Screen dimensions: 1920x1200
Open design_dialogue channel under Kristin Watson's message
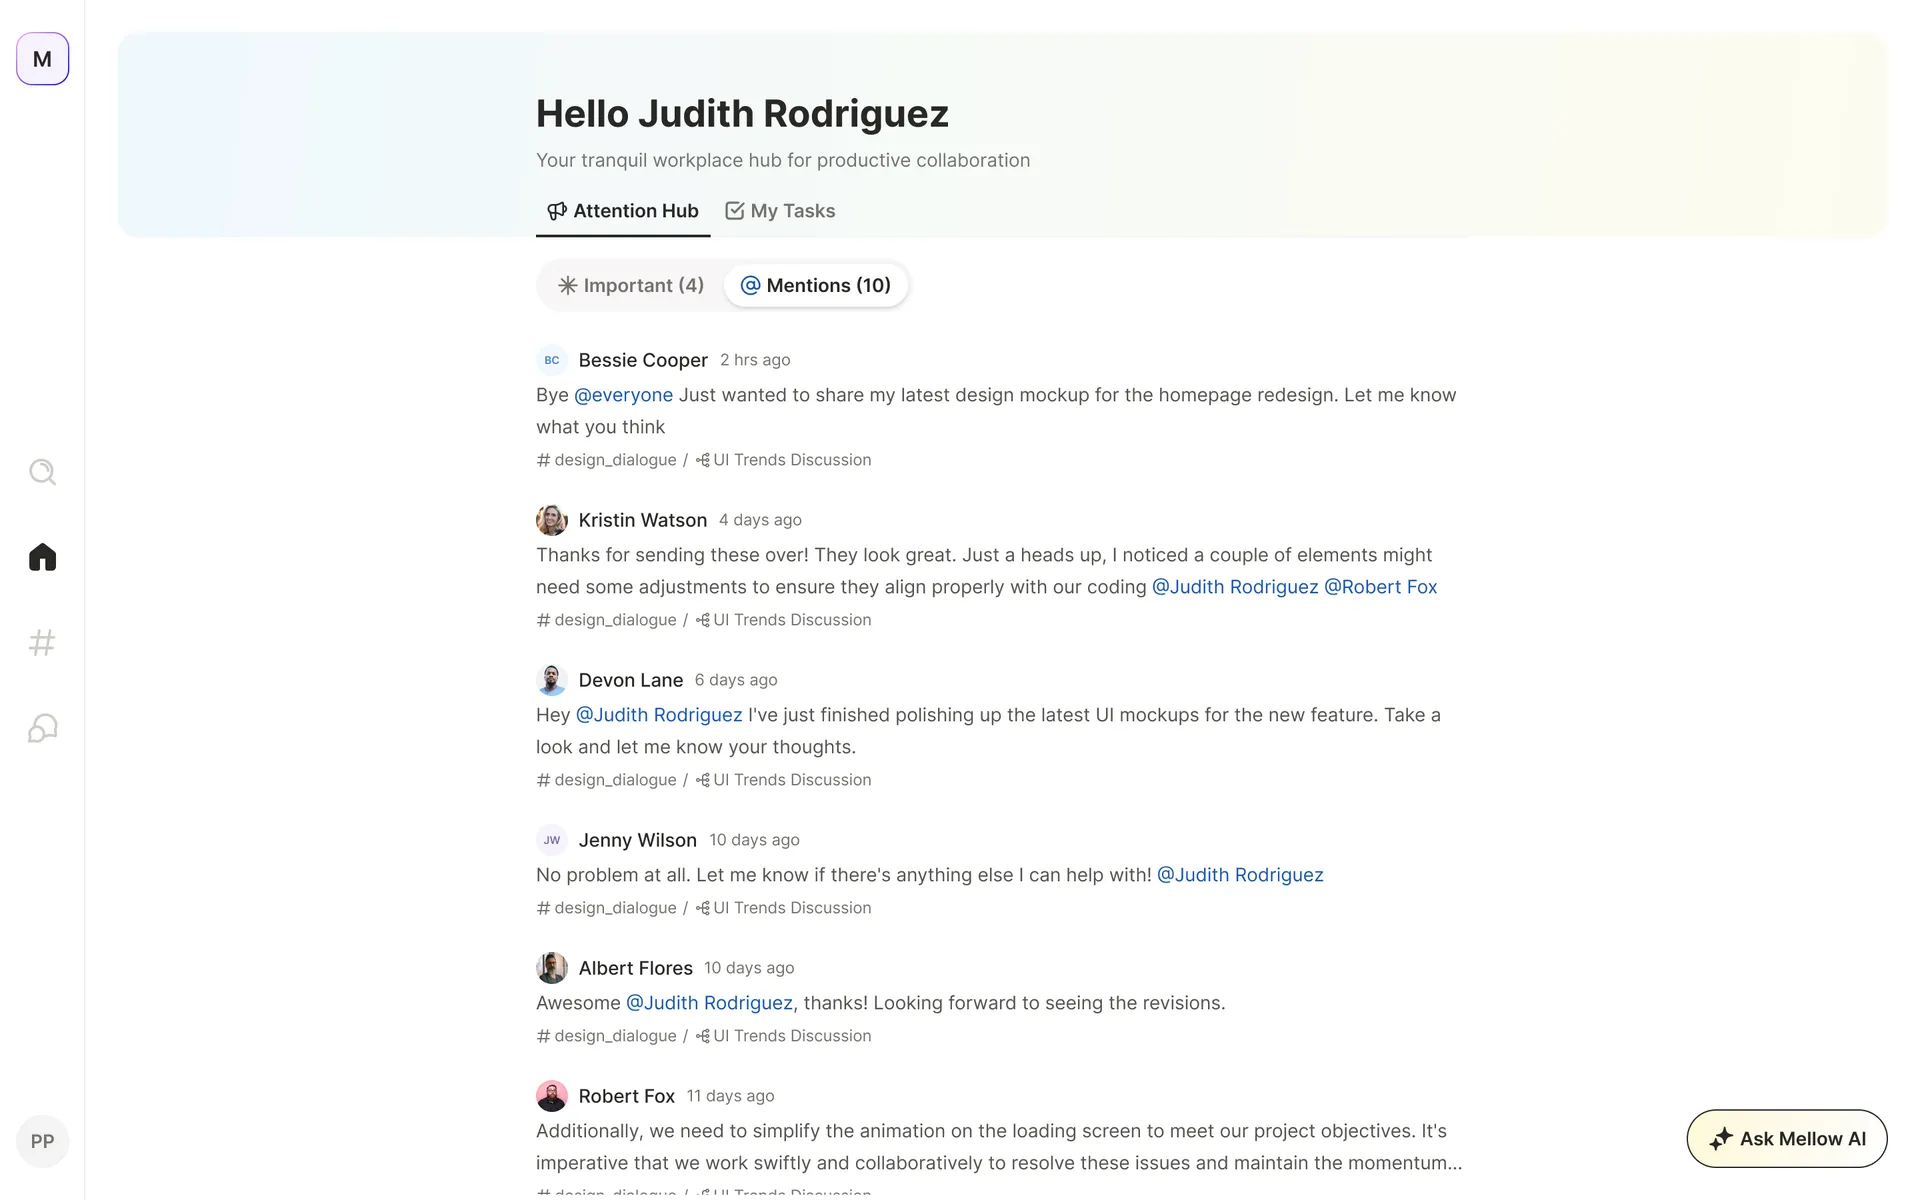607,620
